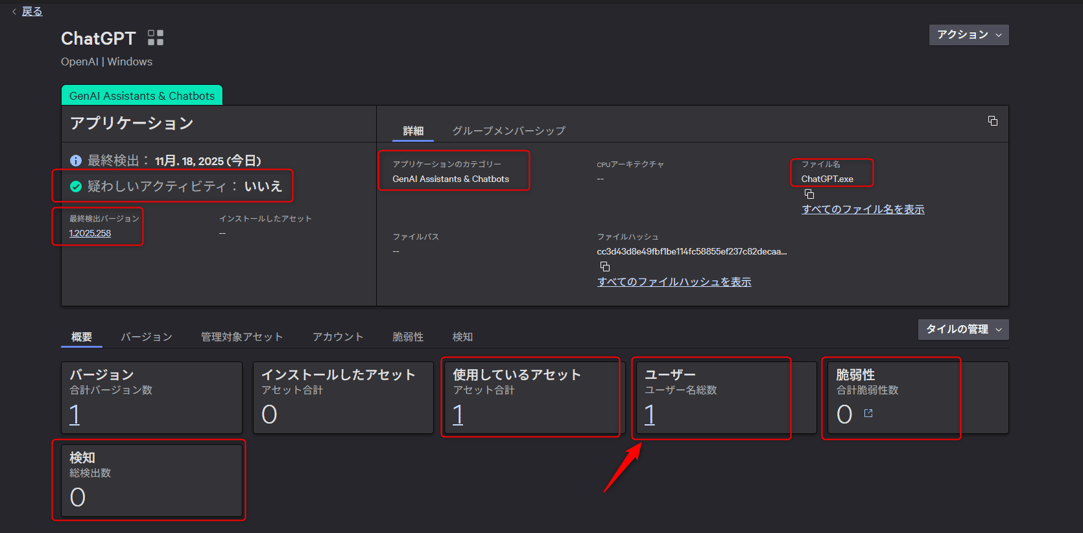Click the grid icon next to ChatGPT title

coord(156,38)
